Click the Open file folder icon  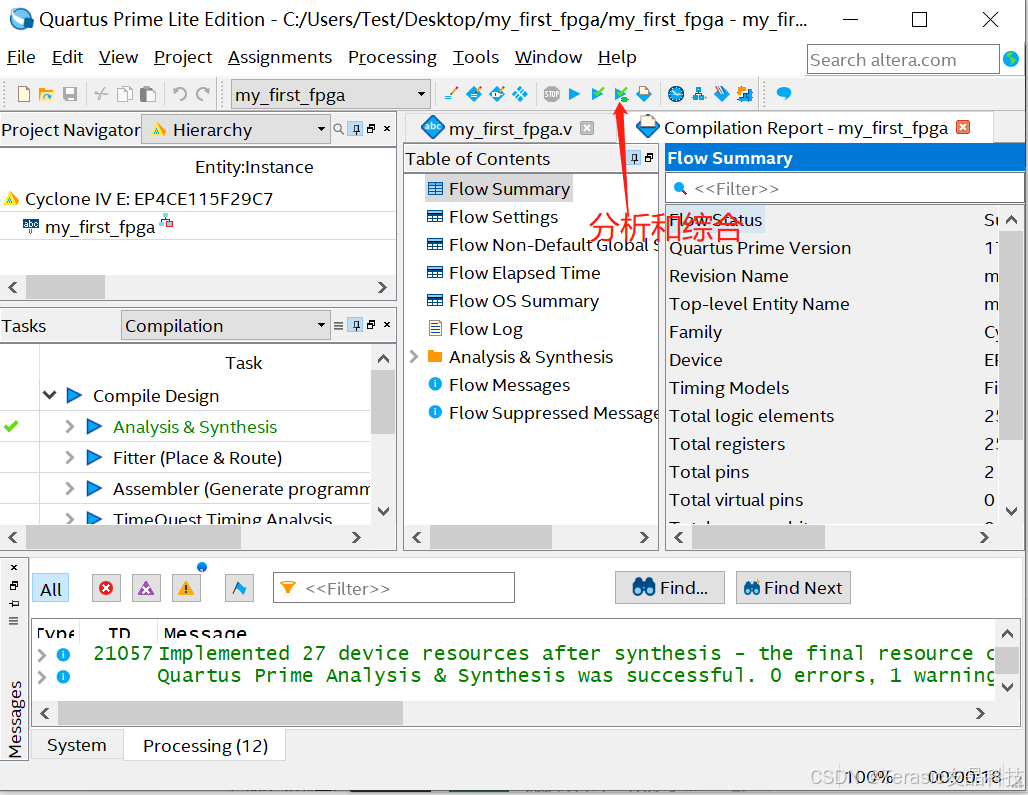pos(46,94)
